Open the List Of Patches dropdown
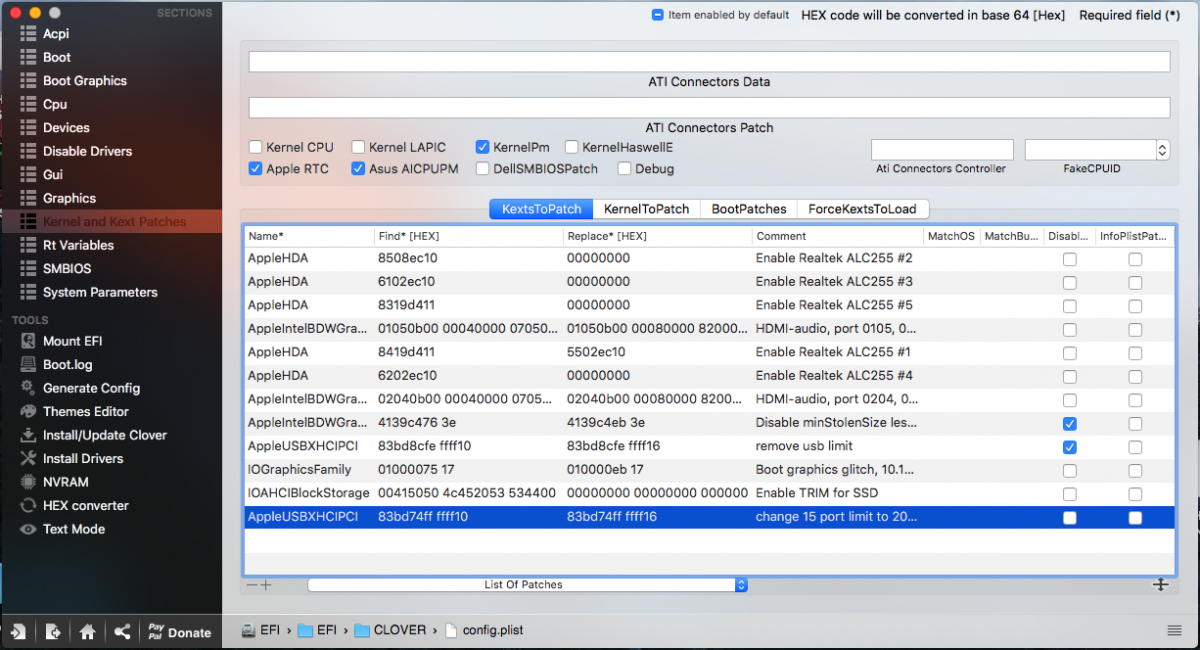This screenshot has height=650, width=1200. [528, 585]
